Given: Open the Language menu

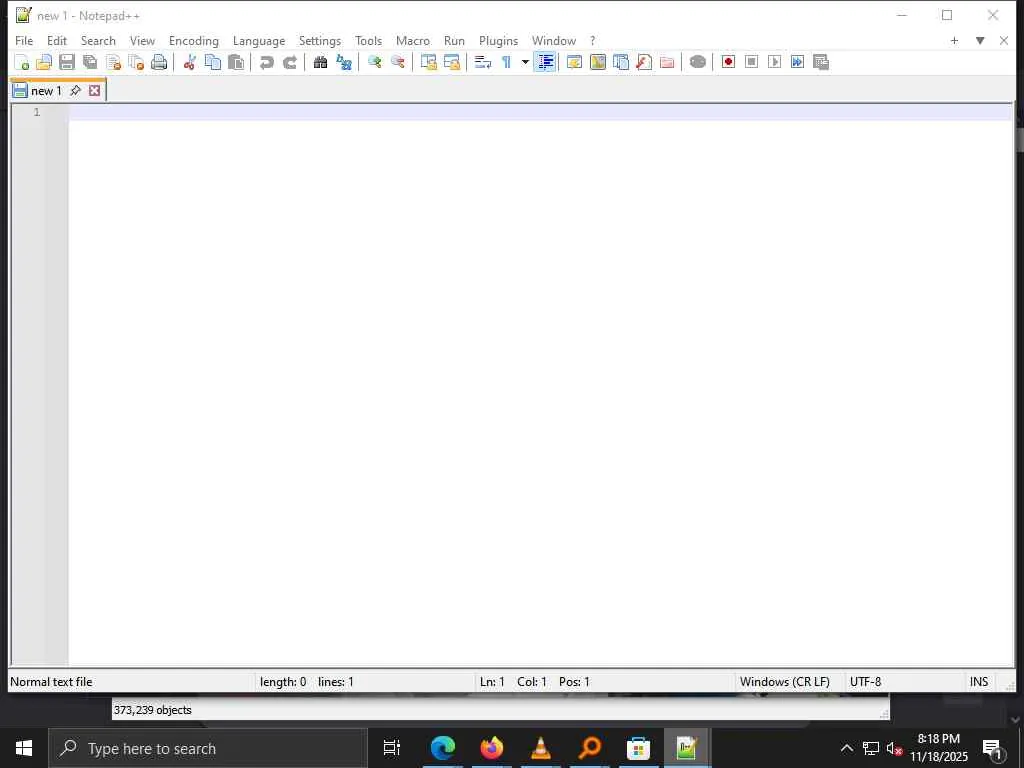Looking at the screenshot, I should (x=259, y=40).
